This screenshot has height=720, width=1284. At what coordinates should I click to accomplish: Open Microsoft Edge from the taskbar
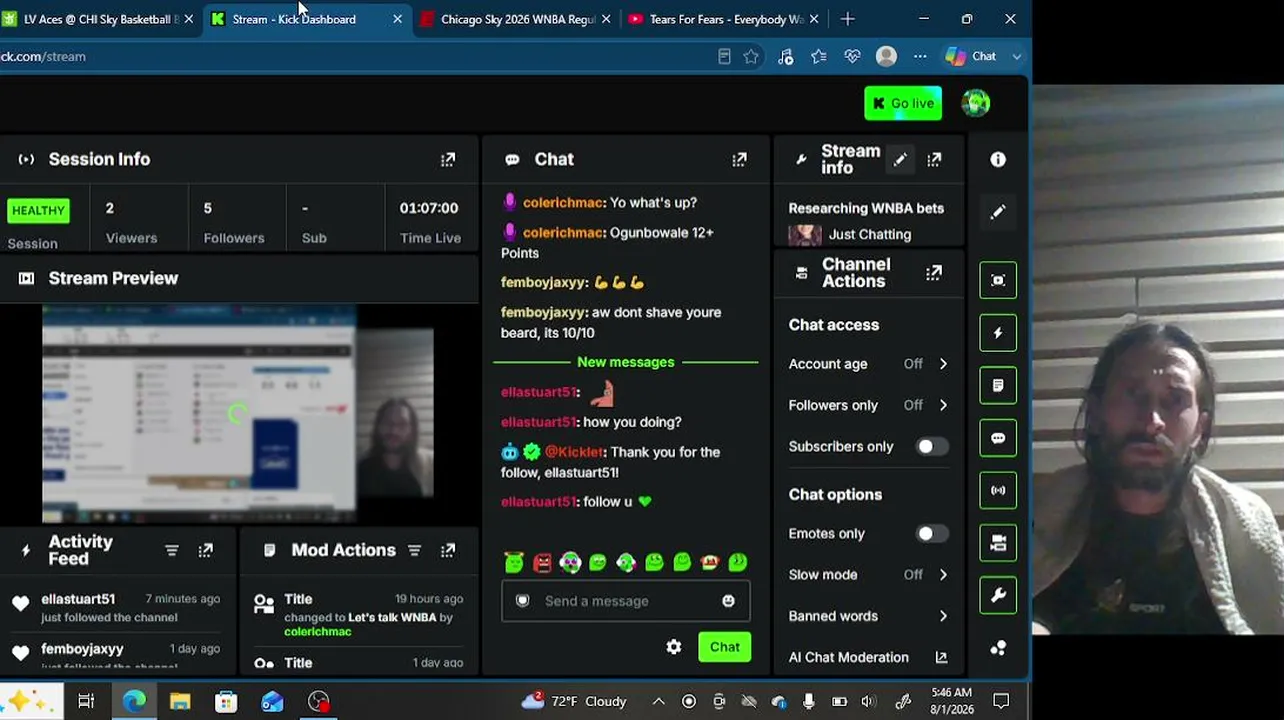[134, 702]
